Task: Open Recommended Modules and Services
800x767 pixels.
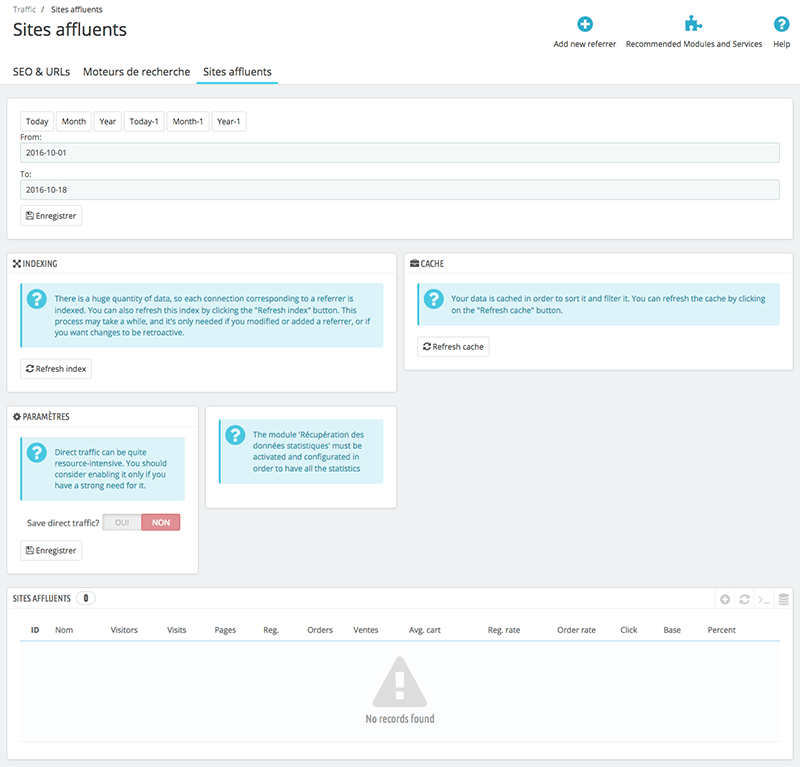Action: click(693, 25)
